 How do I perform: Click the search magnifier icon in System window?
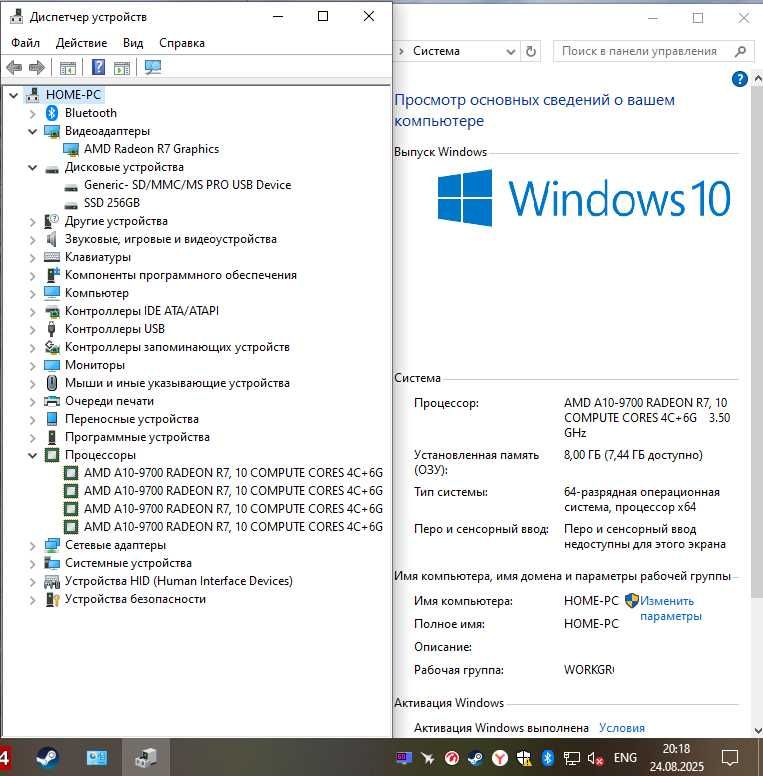[x=740, y=51]
